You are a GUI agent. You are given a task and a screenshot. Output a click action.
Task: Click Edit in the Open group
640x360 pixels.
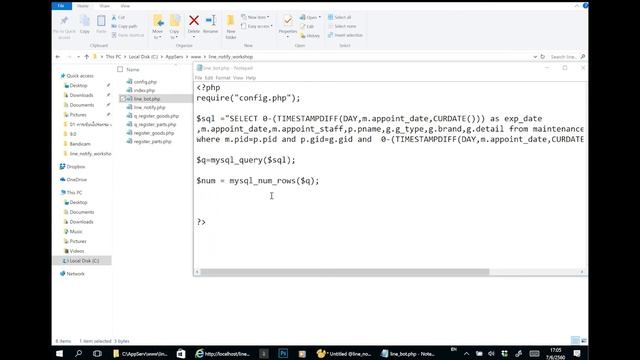[307, 27]
